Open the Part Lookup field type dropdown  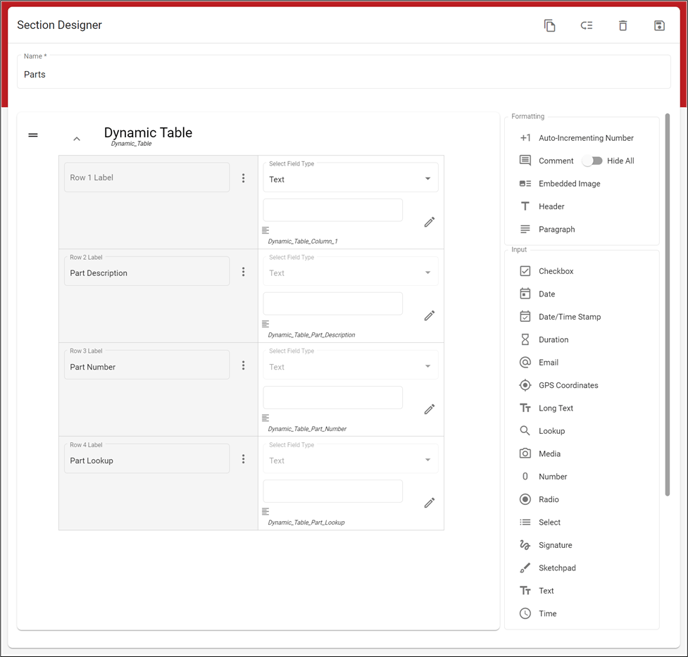[x=351, y=459]
